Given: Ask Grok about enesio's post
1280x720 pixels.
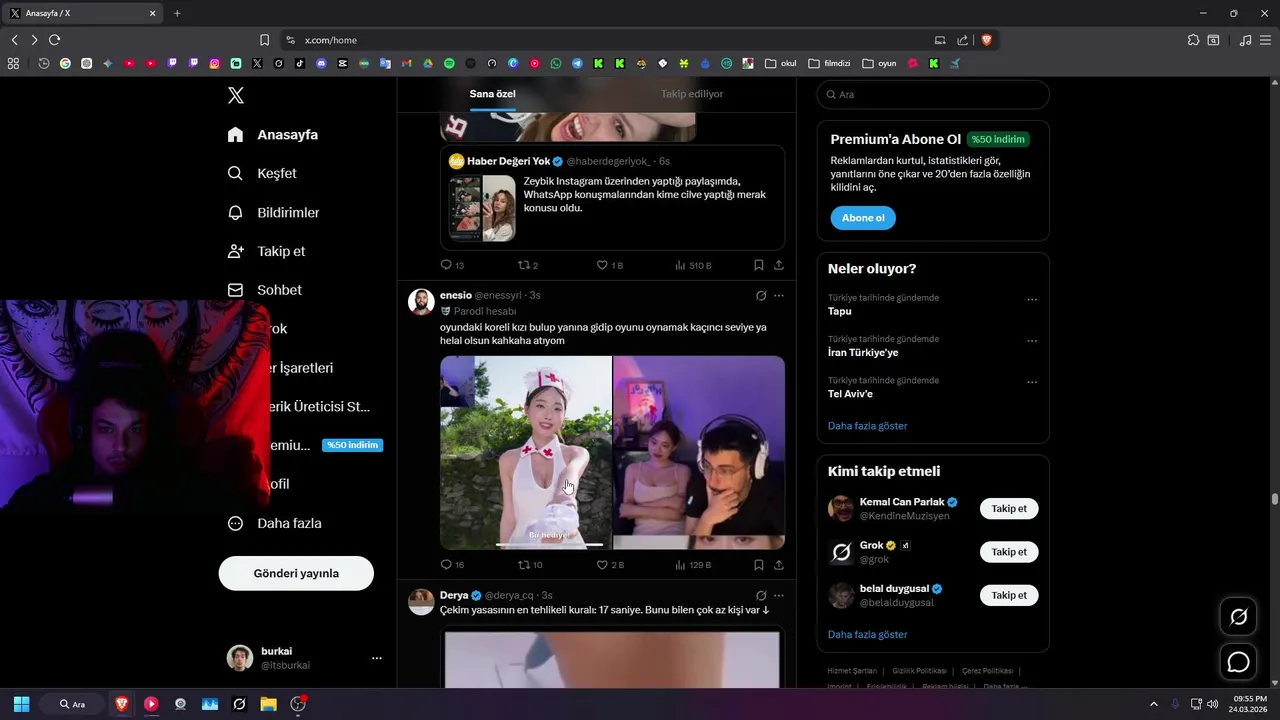Looking at the screenshot, I should click(761, 296).
